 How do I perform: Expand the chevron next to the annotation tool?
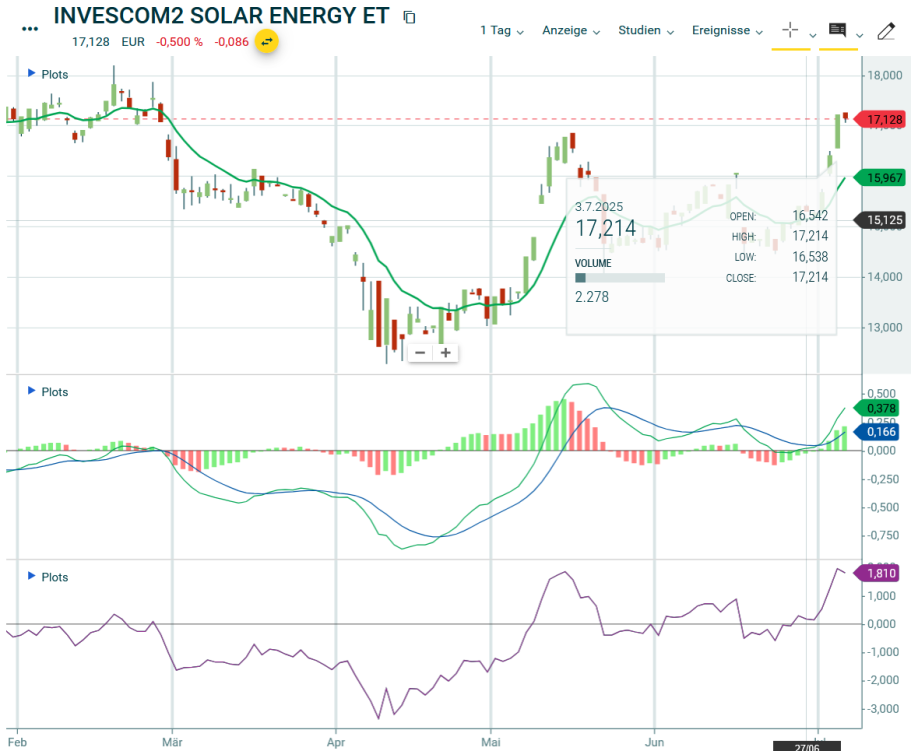(860, 35)
